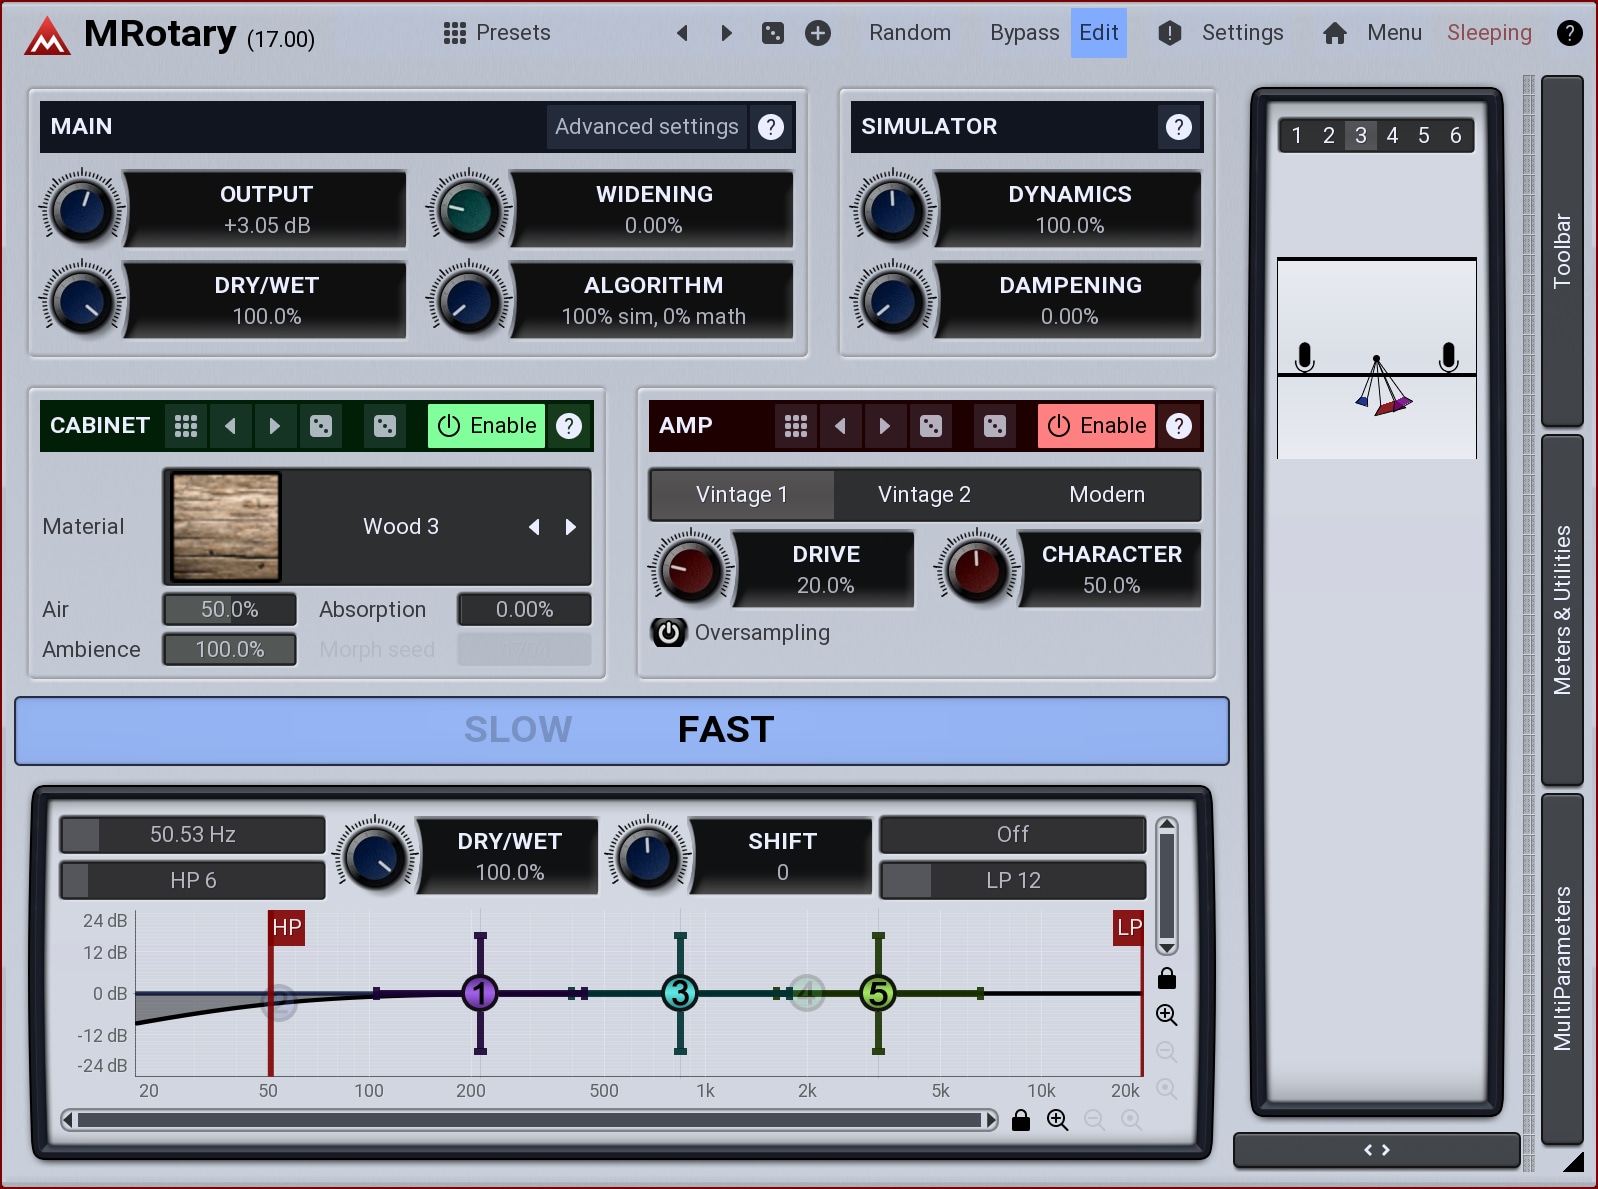Open the LP 12 filter type selector
1598x1189 pixels.
(1012, 880)
